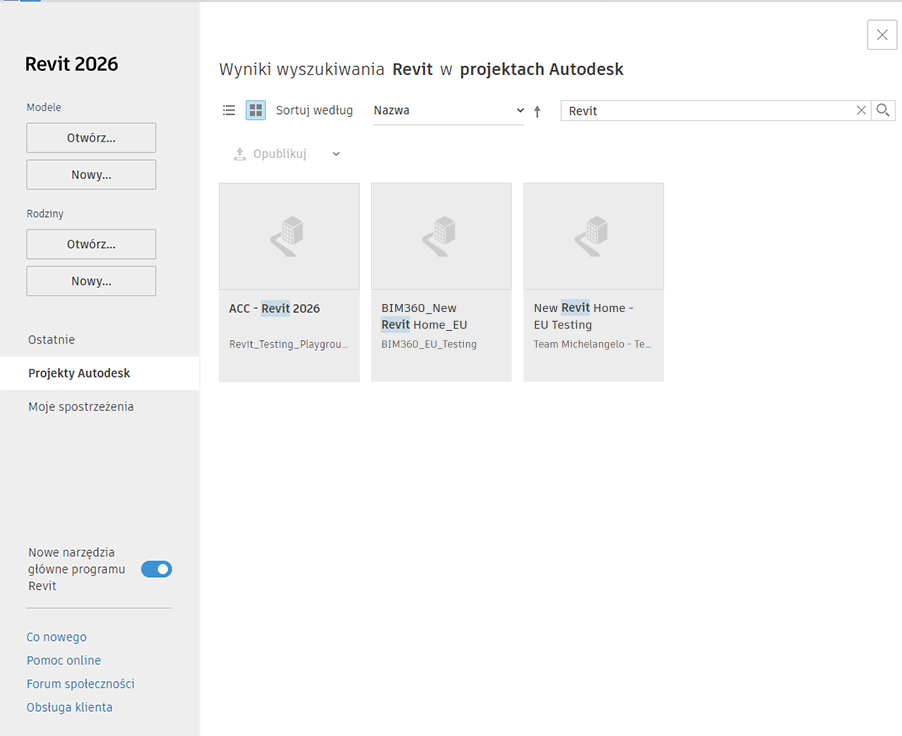Select the Projekty Autodesk tab

[x=100, y=373]
